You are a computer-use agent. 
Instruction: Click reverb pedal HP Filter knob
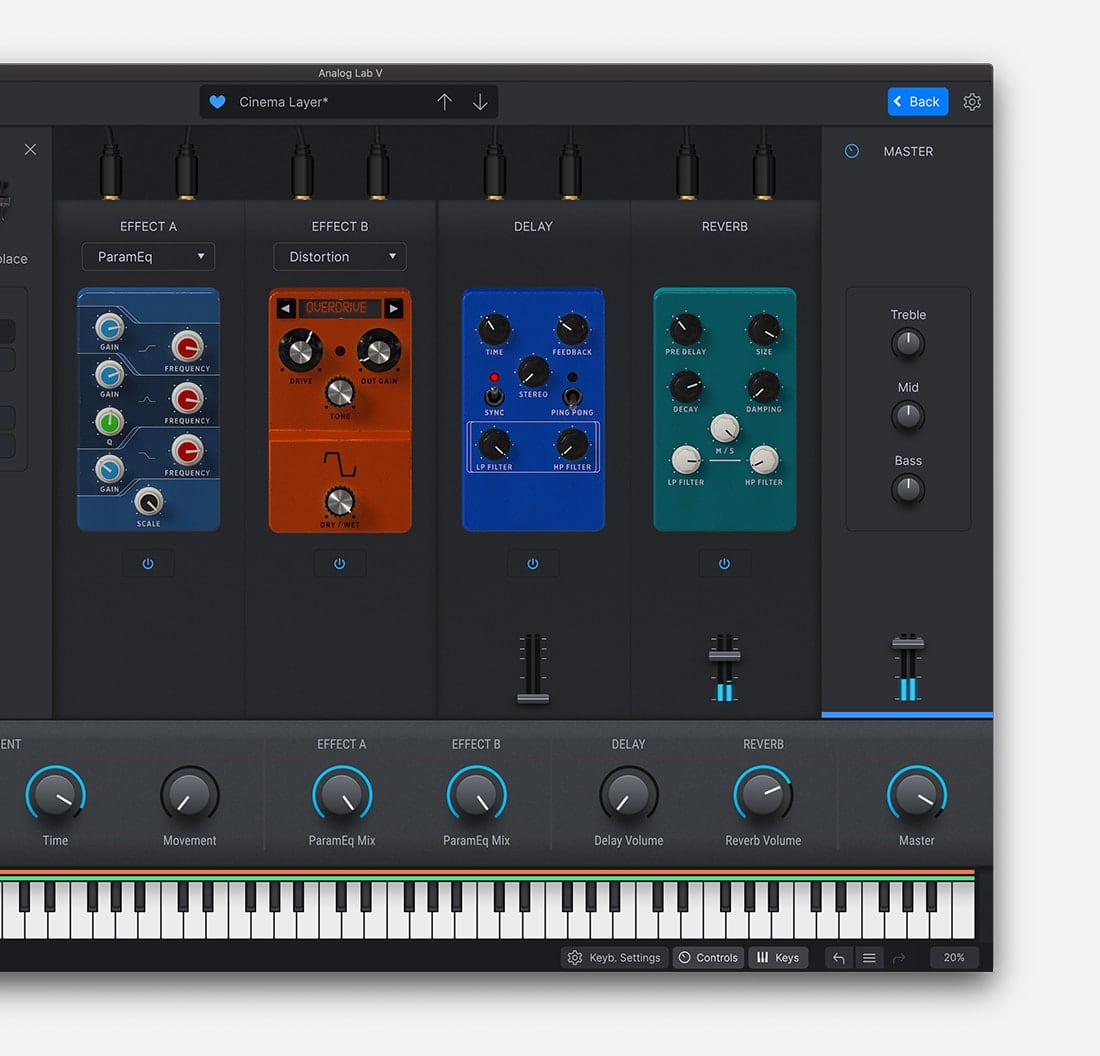click(x=764, y=460)
